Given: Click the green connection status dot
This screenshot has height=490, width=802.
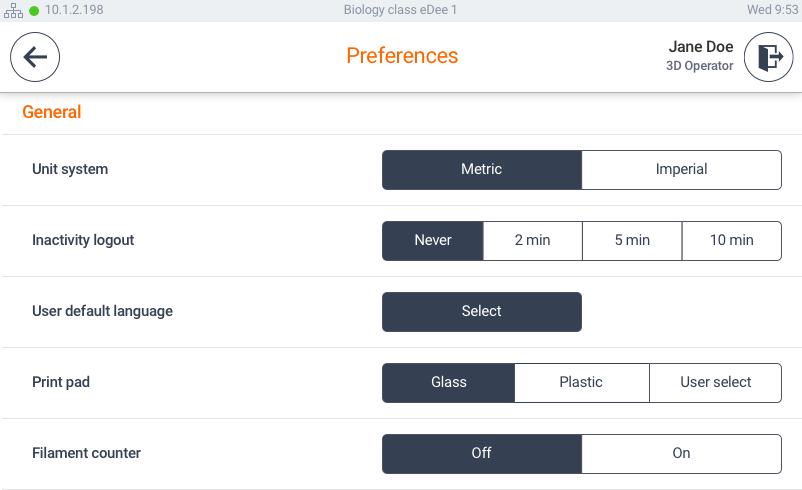Looking at the screenshot, I should pos(34,11).
